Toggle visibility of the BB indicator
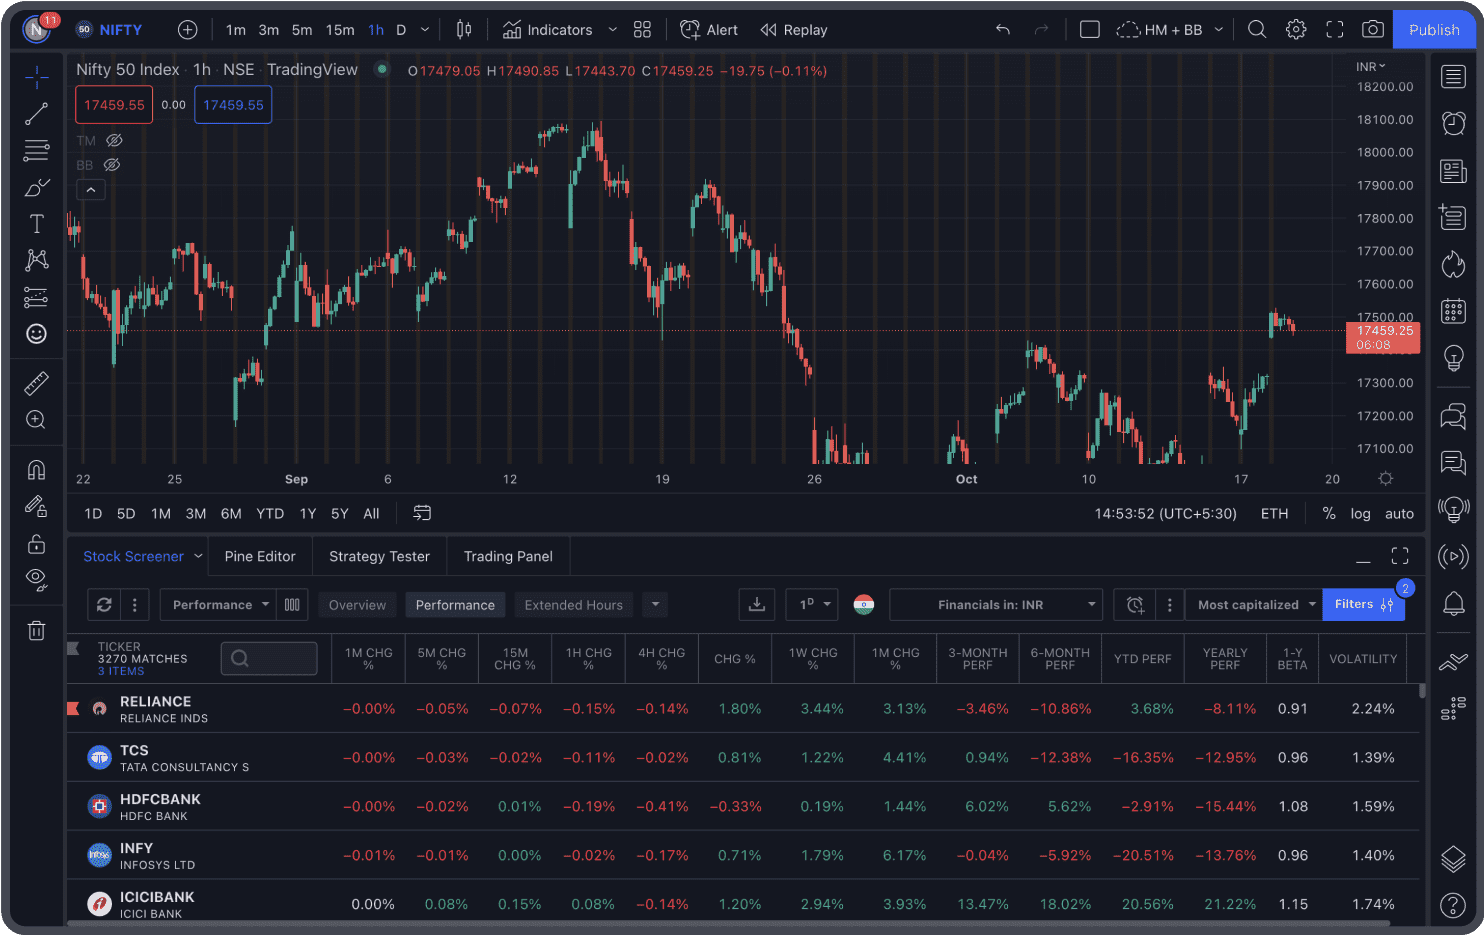This screenshot has width=1484, height=935. [x=112, y=165]
